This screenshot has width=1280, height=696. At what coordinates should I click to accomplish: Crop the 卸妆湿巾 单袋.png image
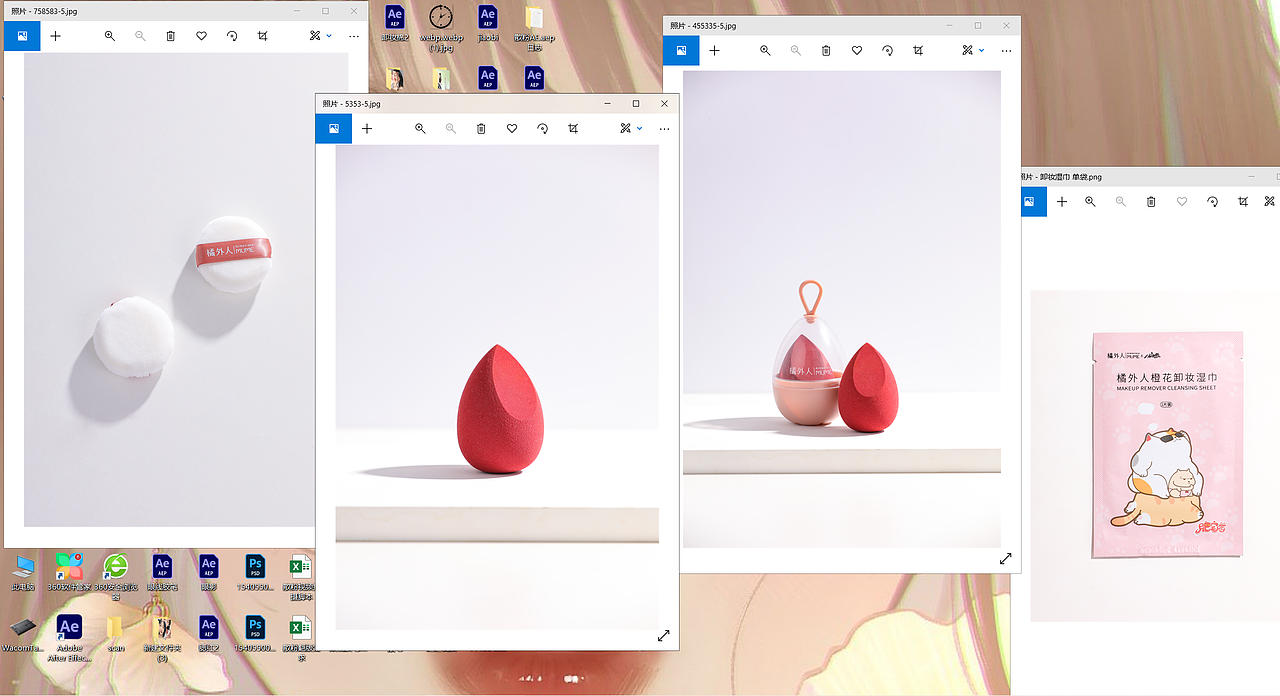[1243, 201]
